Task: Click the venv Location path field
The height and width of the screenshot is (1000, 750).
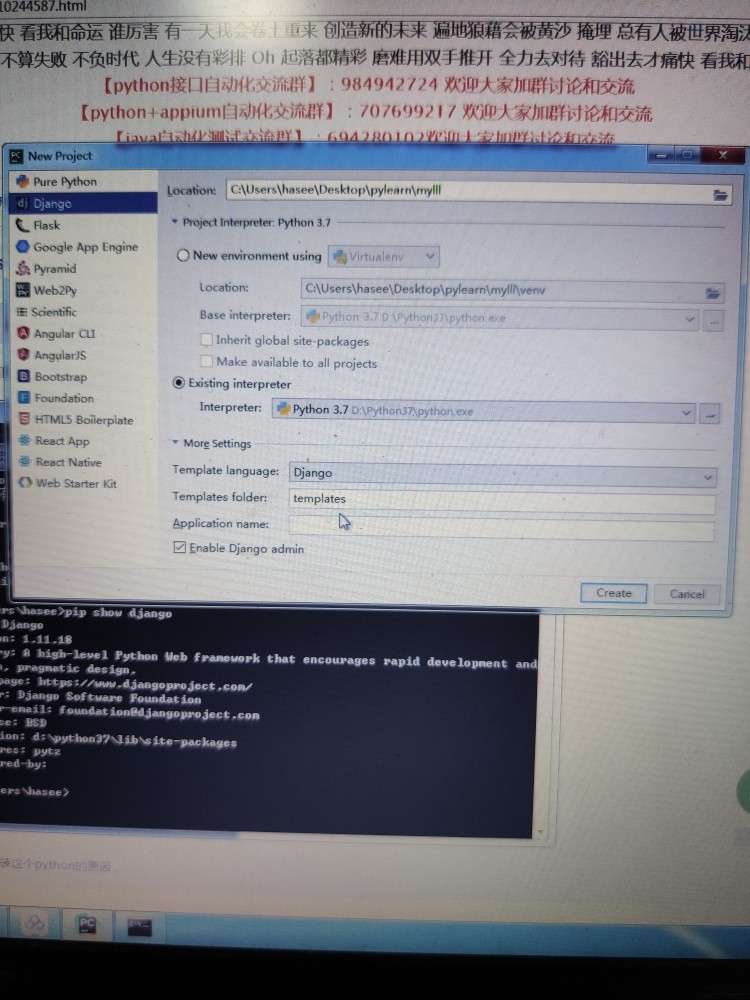Action: pos(503,291)
